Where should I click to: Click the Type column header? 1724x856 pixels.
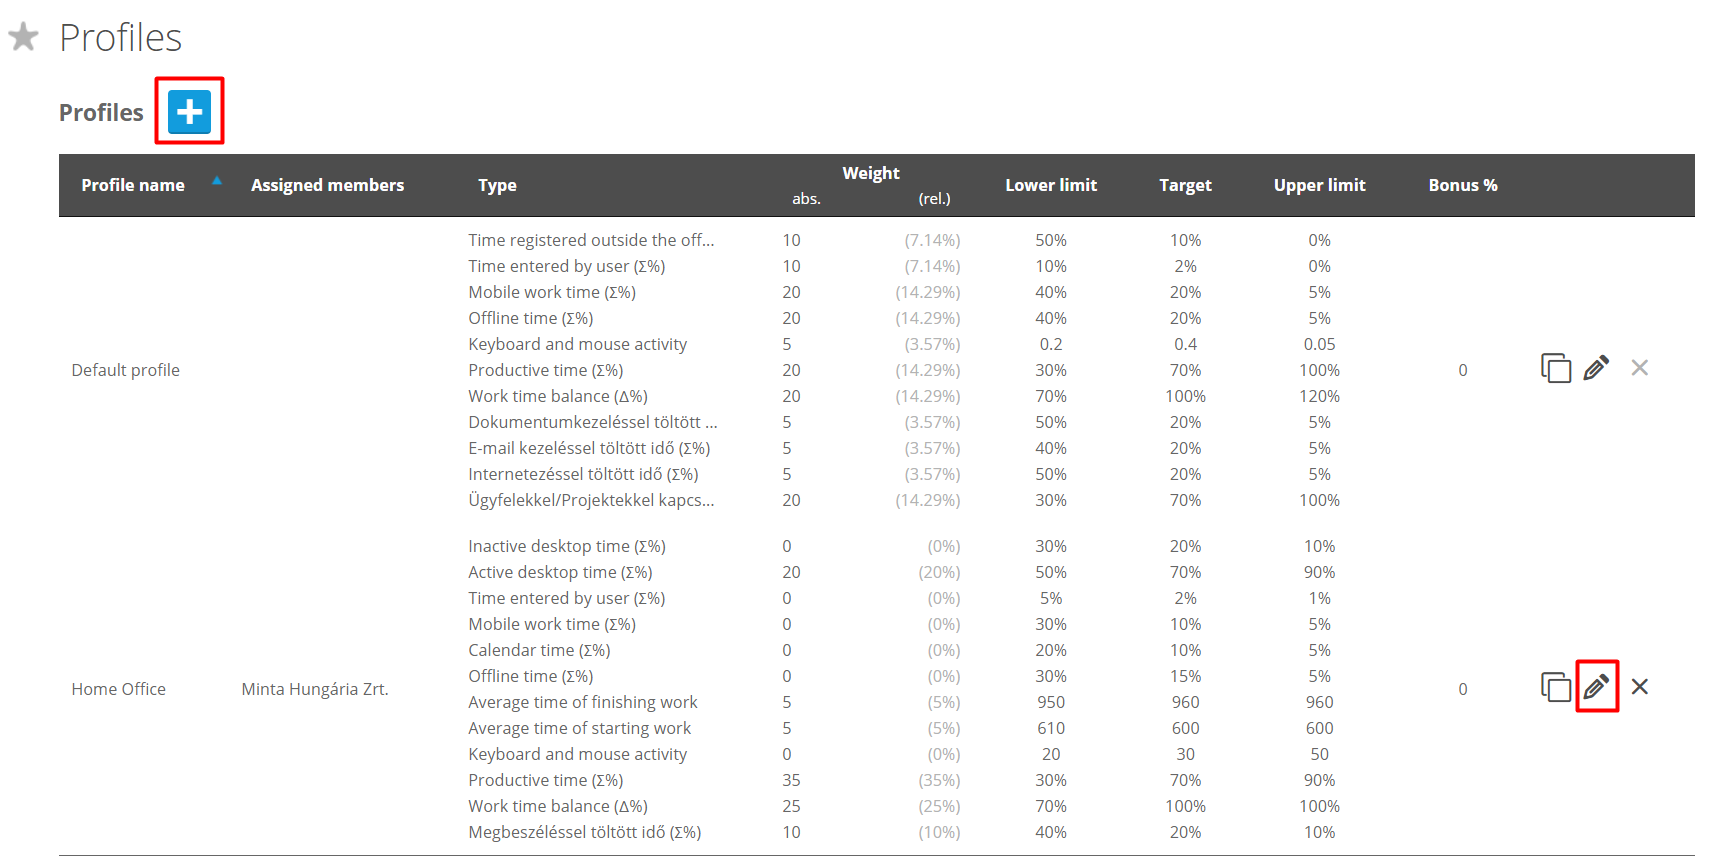click(x=497, y=185)
